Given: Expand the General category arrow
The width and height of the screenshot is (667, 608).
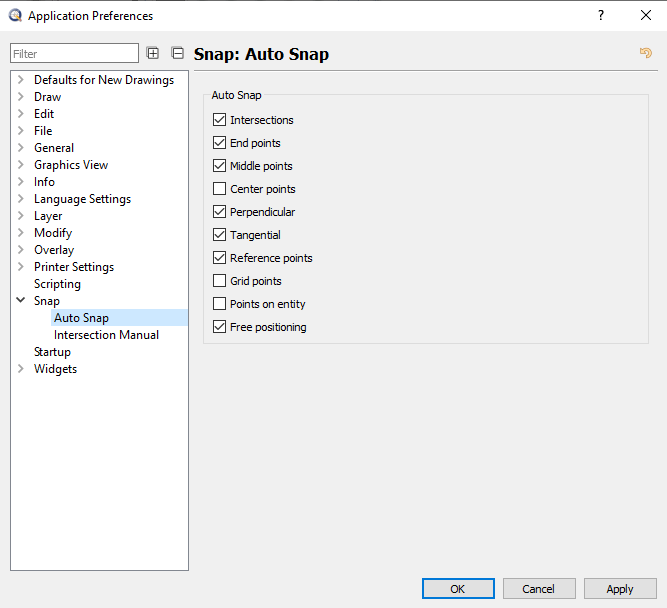Looking at the screenshot, I should [x=20, y=148].
